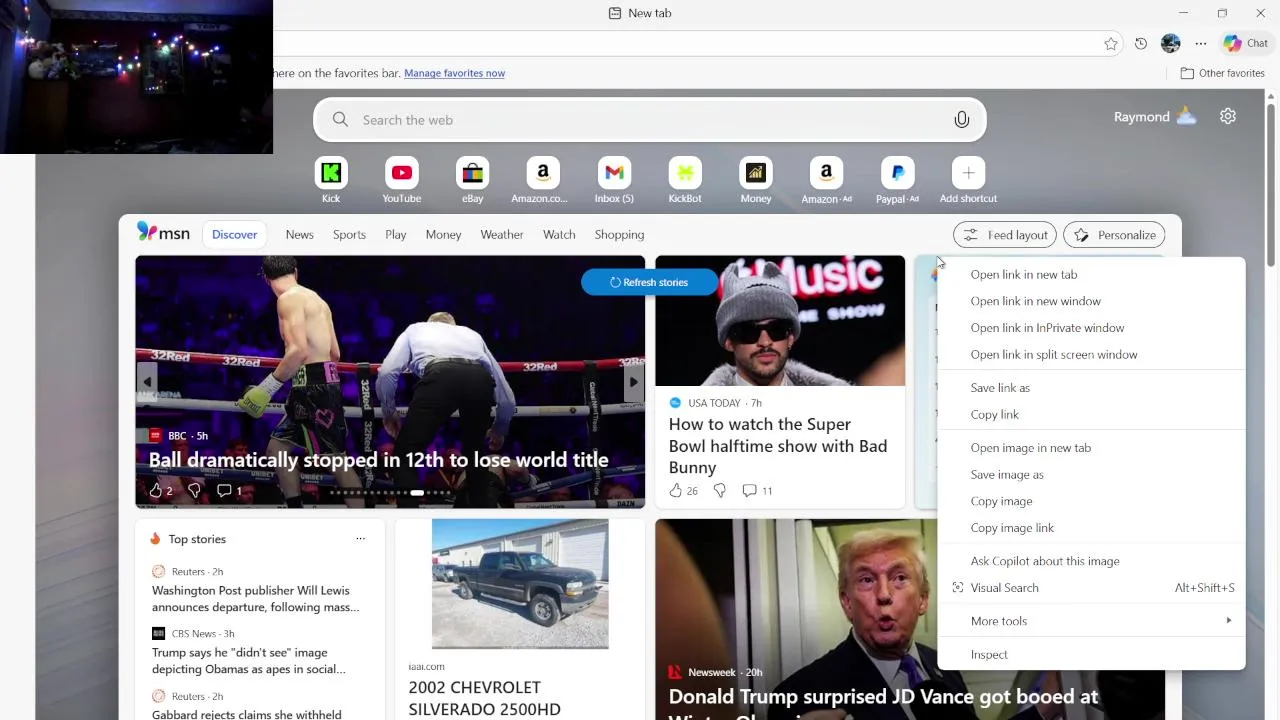The height and width of the screenshot is (720, 1280).
Task: Click the Personalize button
Action: pyautogui.click(x=1114, y=235)
